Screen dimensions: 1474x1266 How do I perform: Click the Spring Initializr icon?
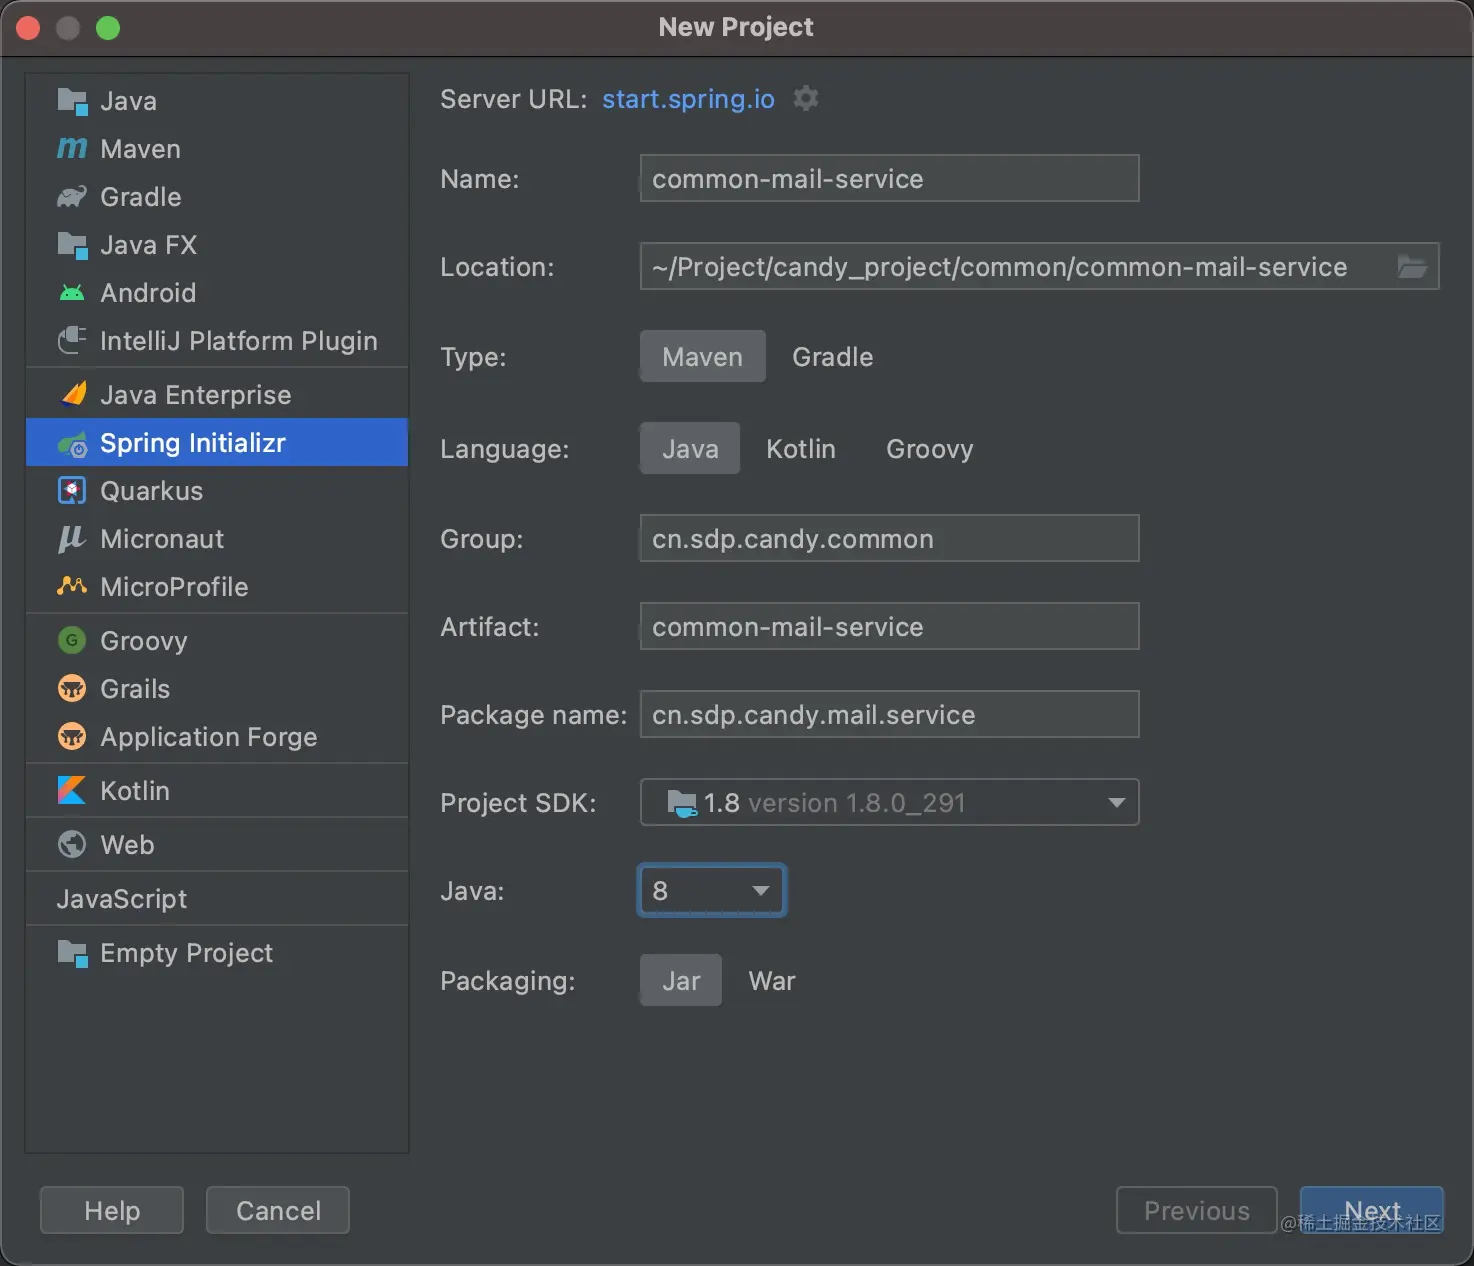click(72, 444)
